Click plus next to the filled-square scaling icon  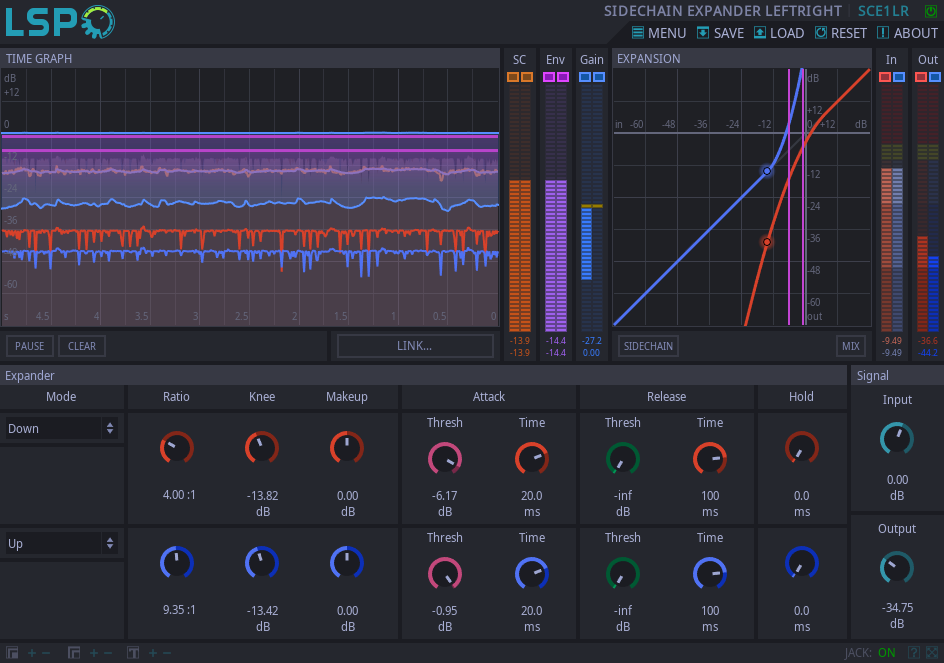point(32,653)
